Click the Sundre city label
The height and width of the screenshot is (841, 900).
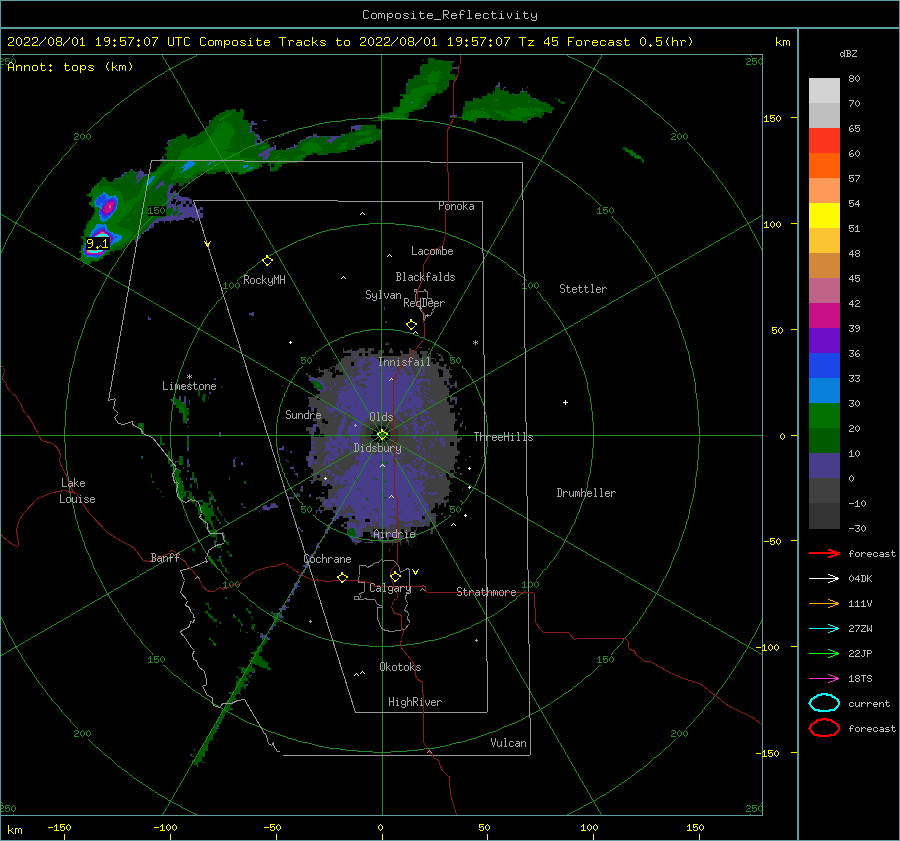tap(303, 414)
